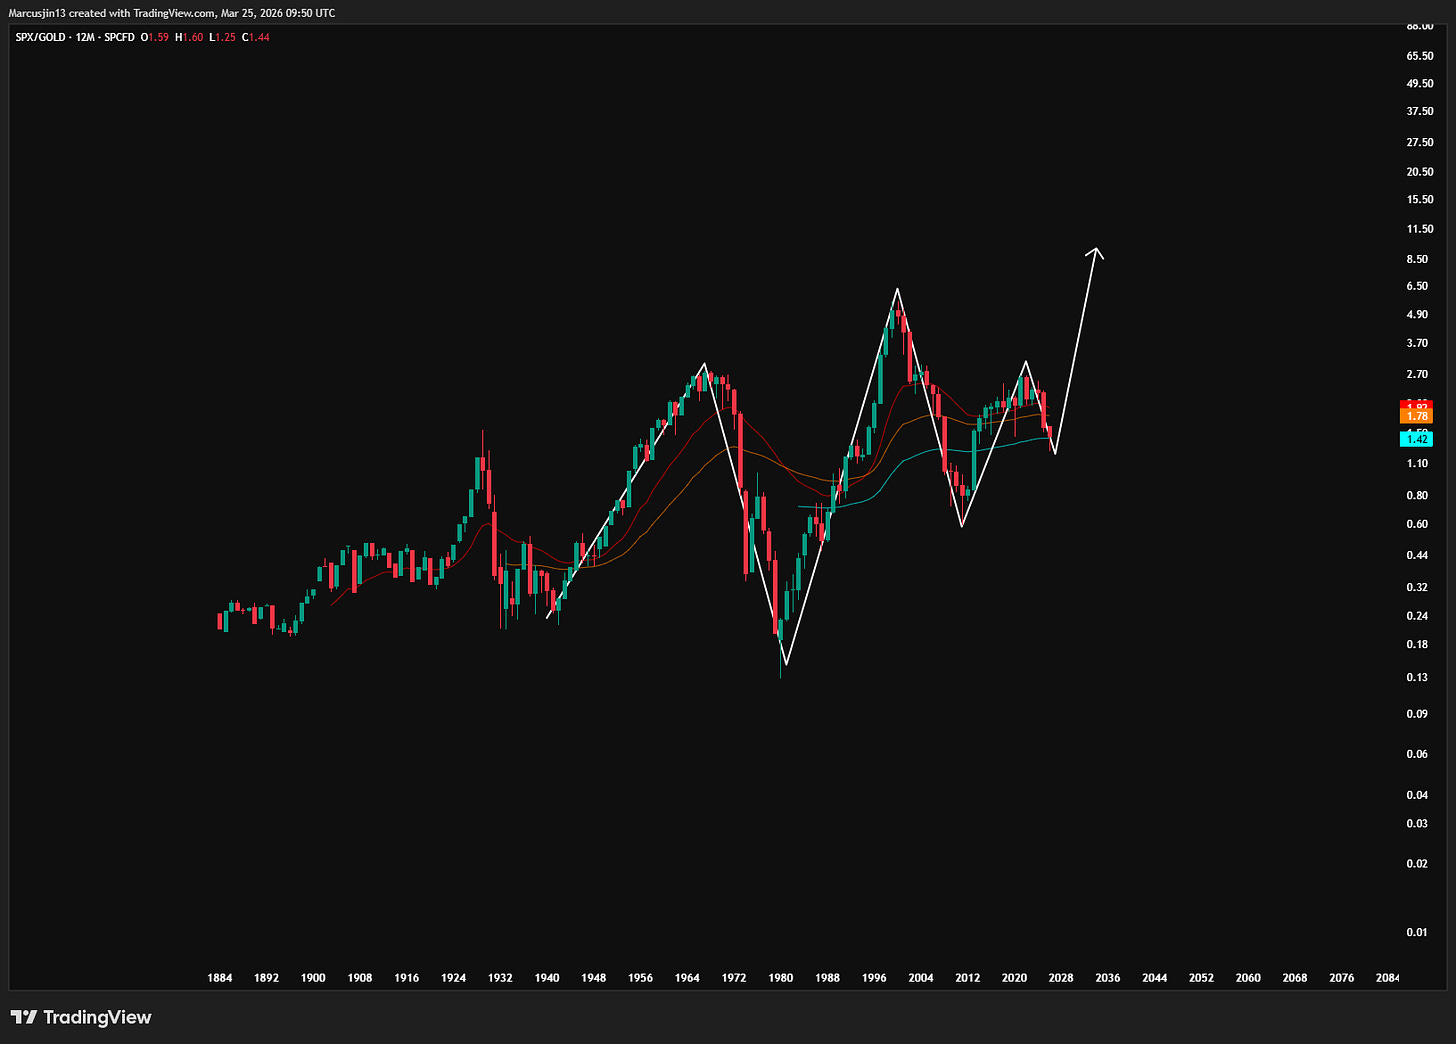The image size is (1456, 1044).
Task: Click the 1908 year on time axis
Action: (x=360, y=978)
